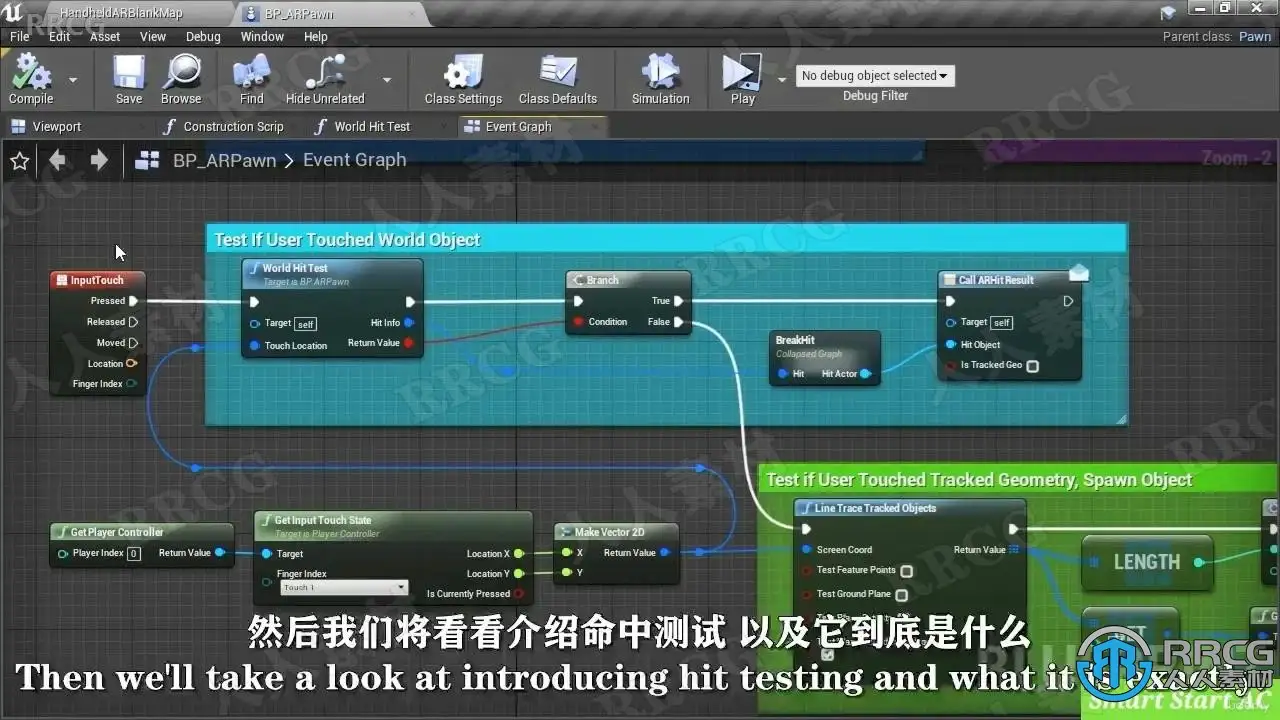
Task: Open the Asset menu
Action: point(105,36)
